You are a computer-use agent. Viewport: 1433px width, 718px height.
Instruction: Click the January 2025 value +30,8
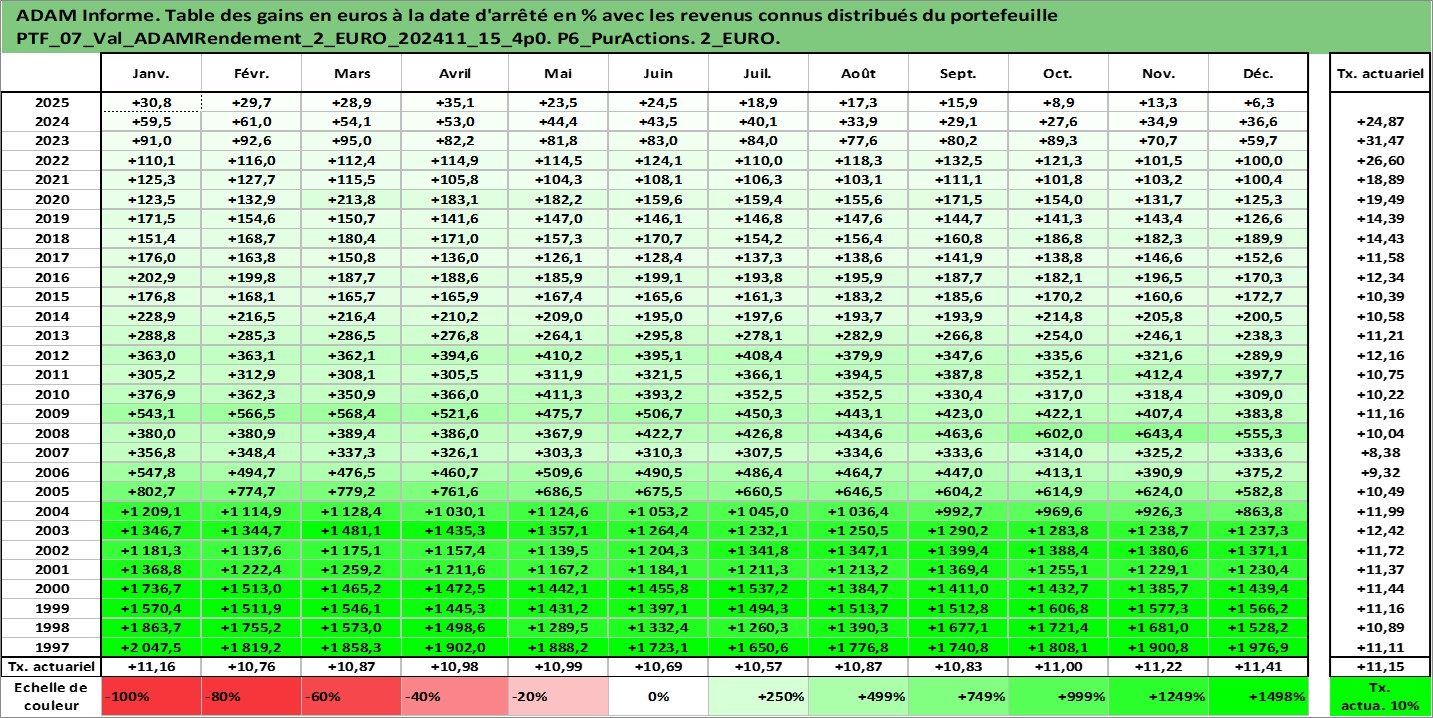pyautogui.click(x=152, y=102)
